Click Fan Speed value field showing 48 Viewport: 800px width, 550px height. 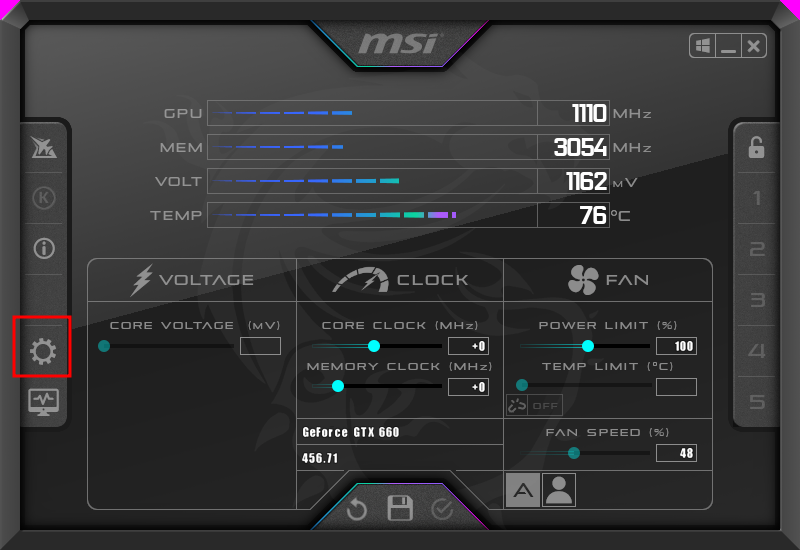[x=677, y=453]
